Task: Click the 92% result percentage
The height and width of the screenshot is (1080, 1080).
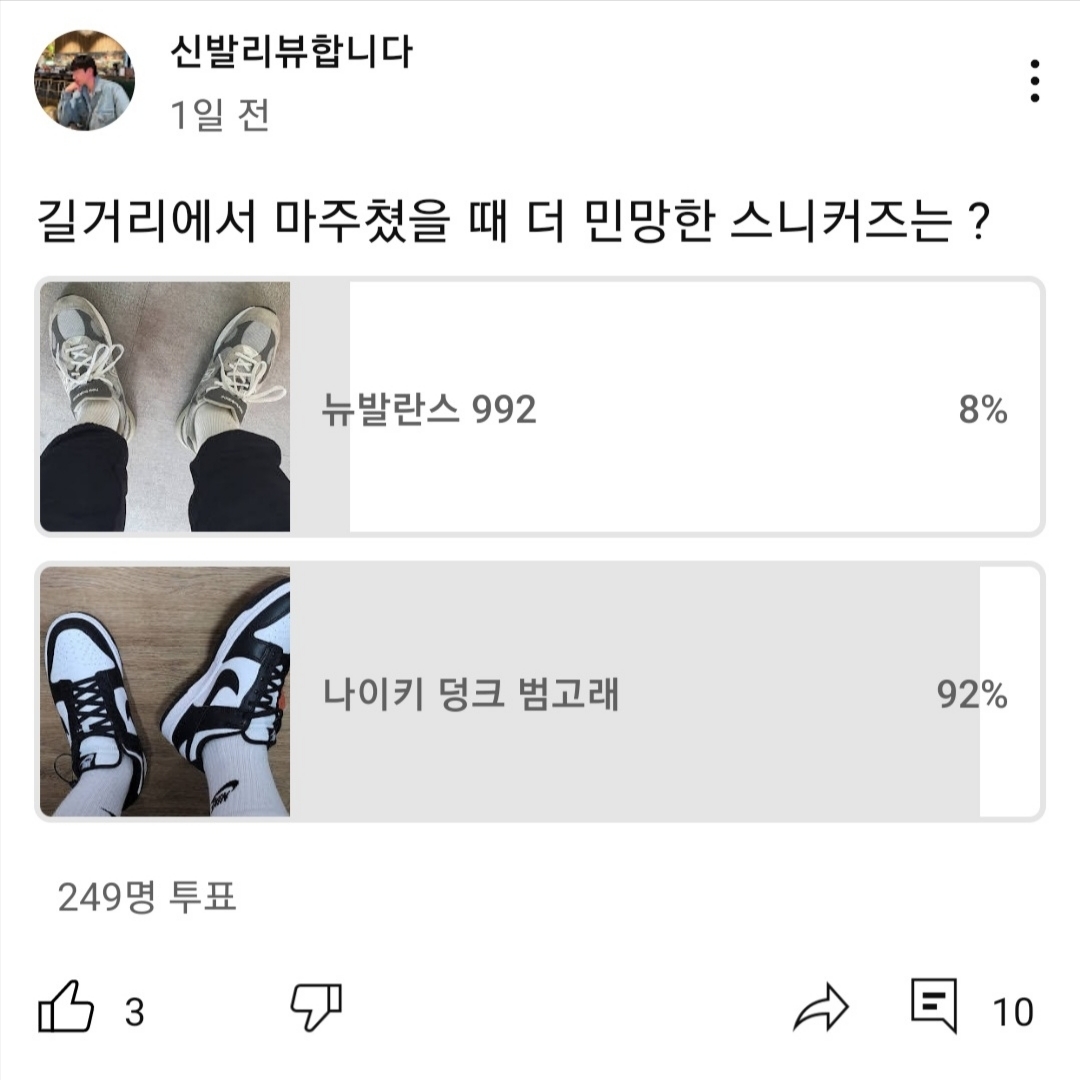Action: click(971, 694)
